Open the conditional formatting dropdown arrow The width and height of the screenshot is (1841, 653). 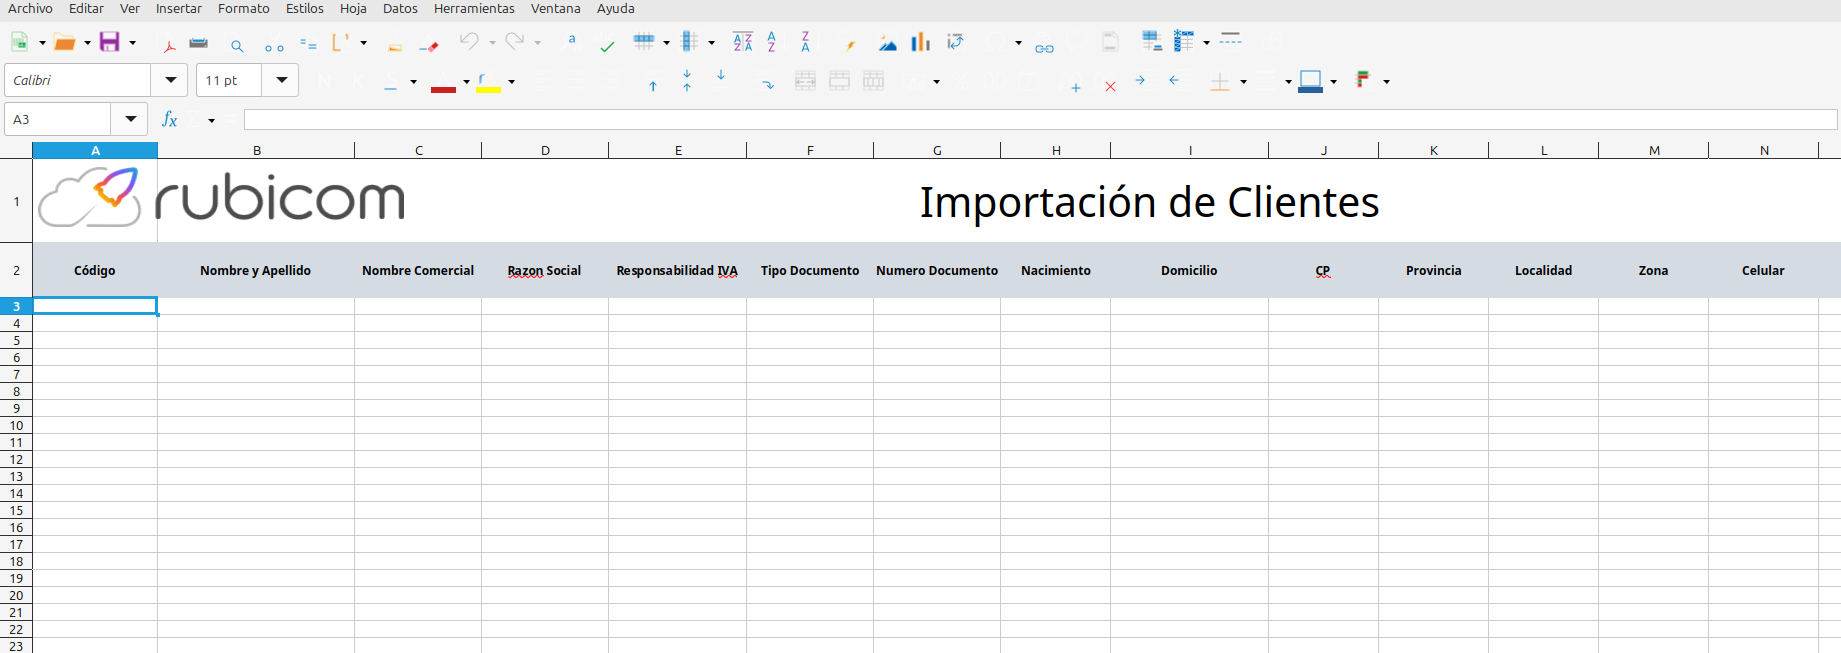1386,82
